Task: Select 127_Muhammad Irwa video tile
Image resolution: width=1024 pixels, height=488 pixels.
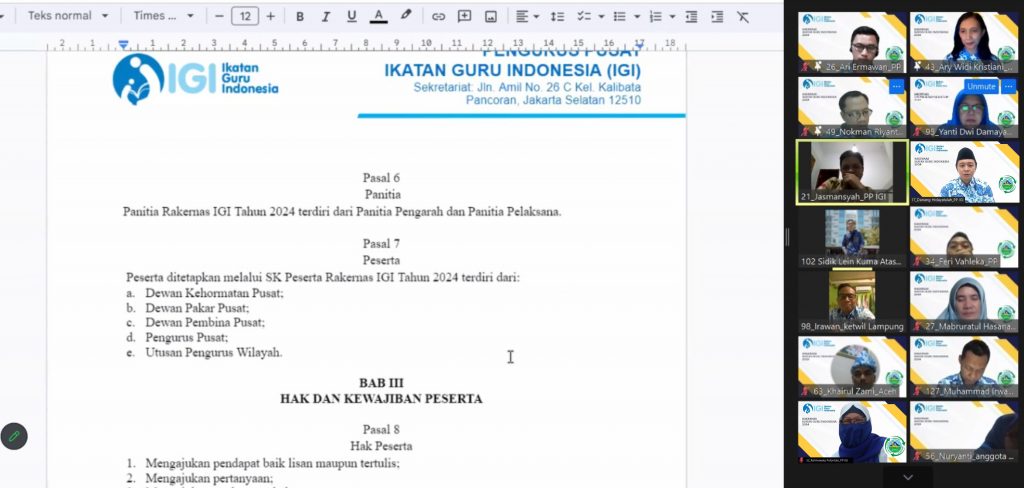Action: [x=965, y=367]
